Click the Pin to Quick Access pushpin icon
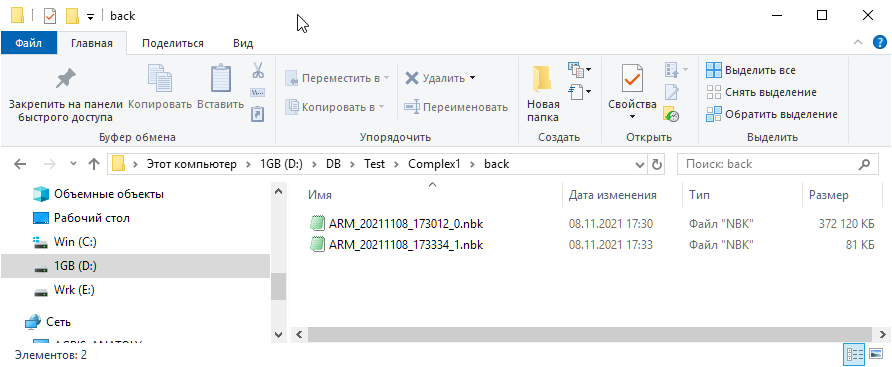 click(65, 79)
